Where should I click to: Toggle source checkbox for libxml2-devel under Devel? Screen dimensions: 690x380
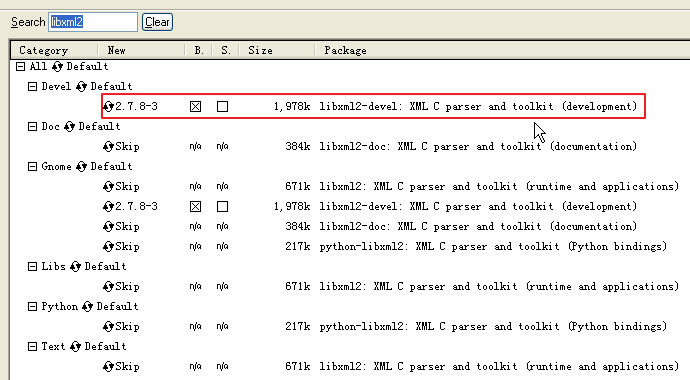pyautogui.click(x=222, y=106)
